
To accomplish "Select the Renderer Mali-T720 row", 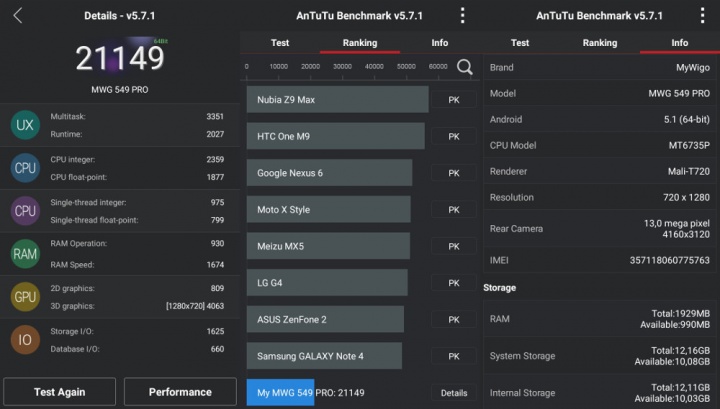I will tap(600, 171).
